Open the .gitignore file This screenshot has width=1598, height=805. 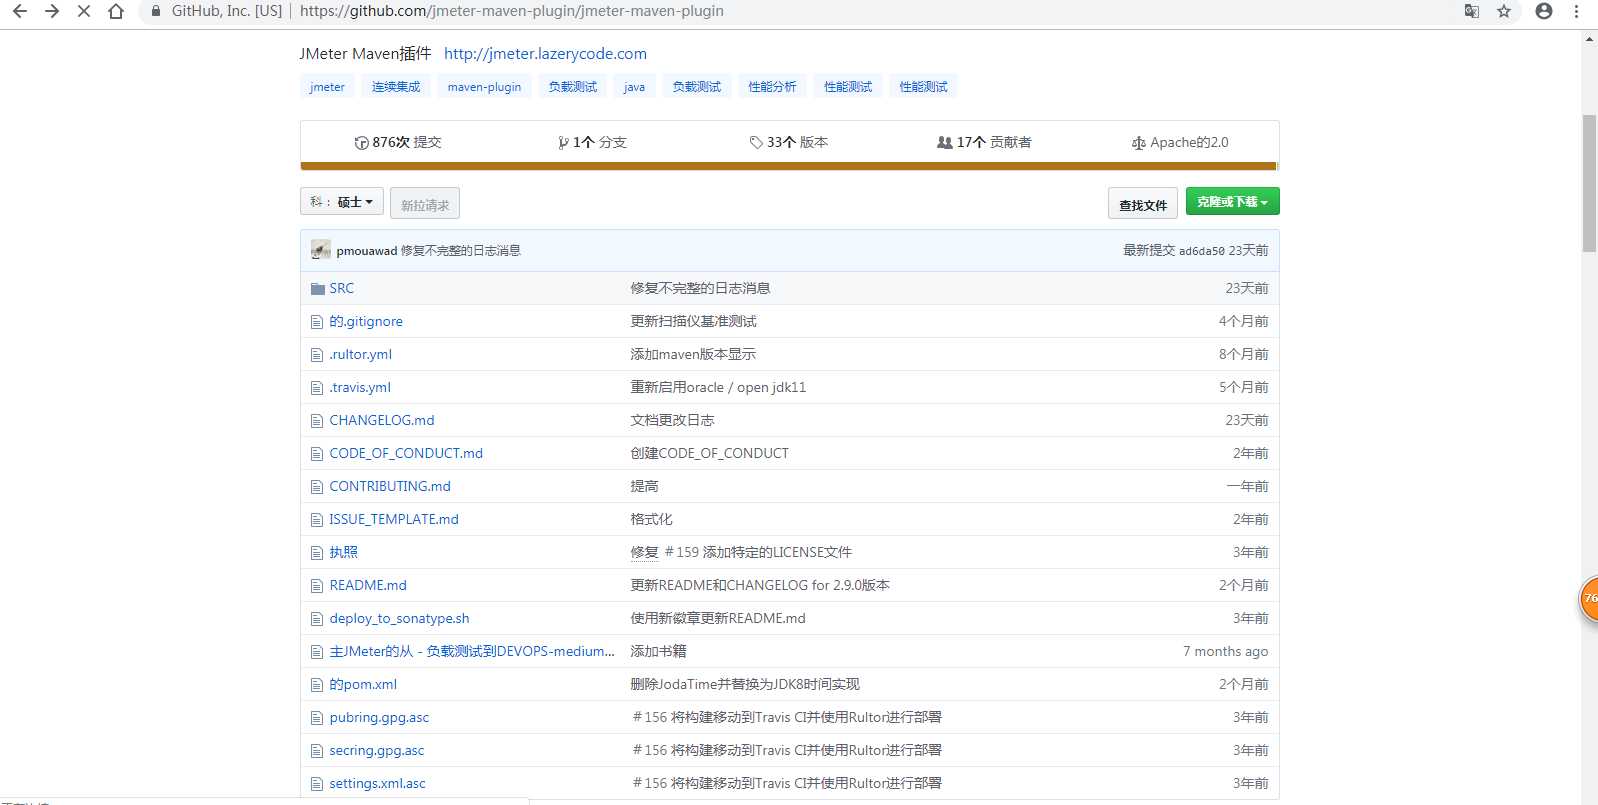(366, 321)
